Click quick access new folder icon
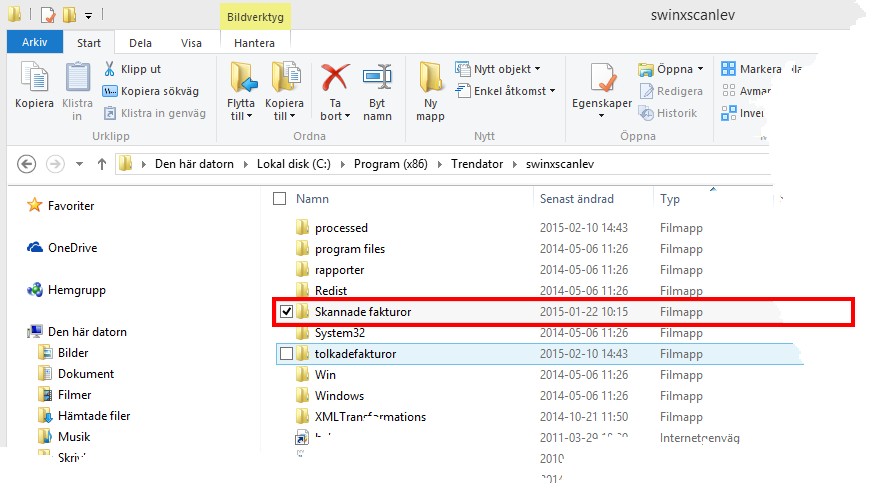The width and height of the screenshot is (874, 490). tap(70, 15)
